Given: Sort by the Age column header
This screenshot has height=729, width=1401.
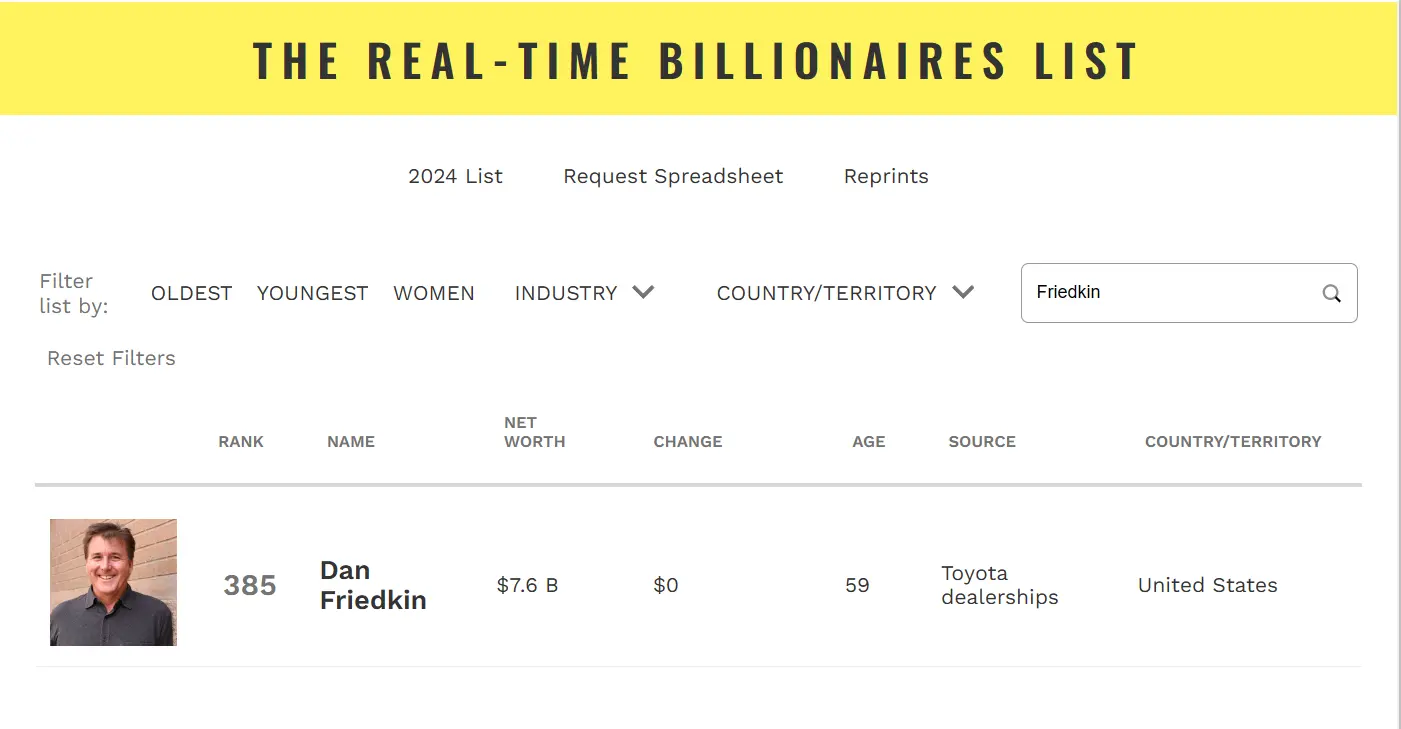Looking at the screenshot, I should [868, 441].
